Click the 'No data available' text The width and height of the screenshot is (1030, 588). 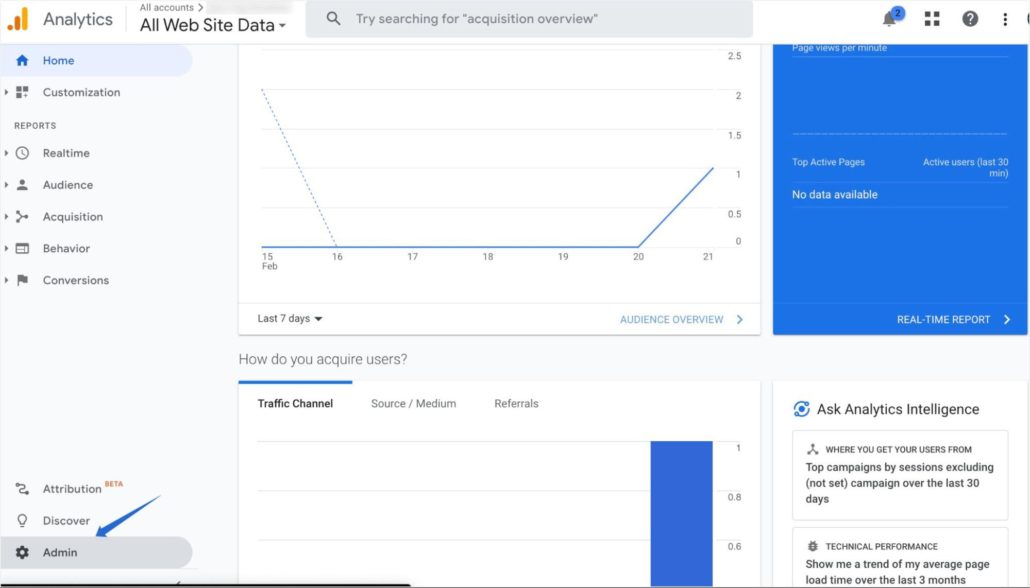pyautogui.click(x=834, y=194)
